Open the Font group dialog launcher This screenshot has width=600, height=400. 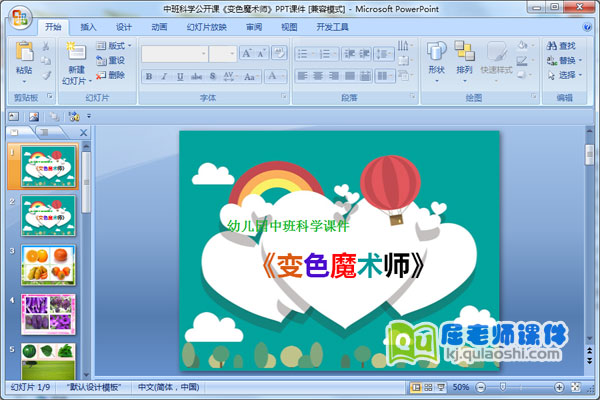tap(284, 96)
